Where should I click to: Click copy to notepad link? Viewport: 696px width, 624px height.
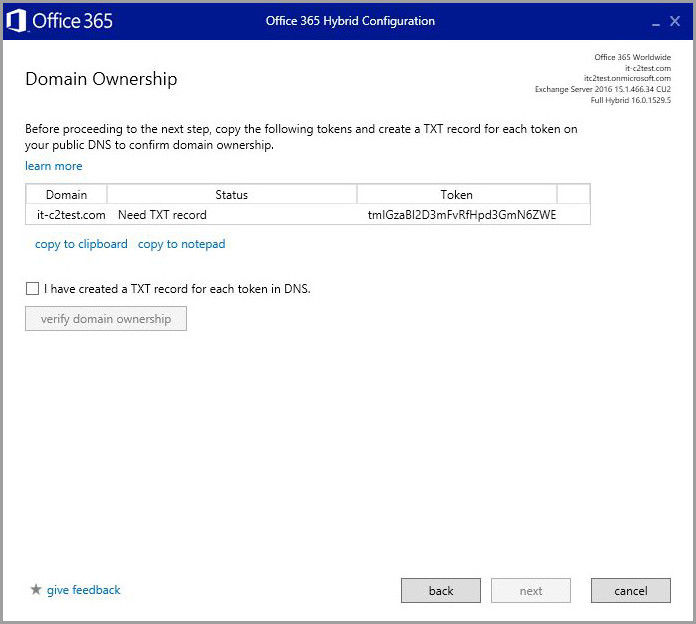[182, 244]
